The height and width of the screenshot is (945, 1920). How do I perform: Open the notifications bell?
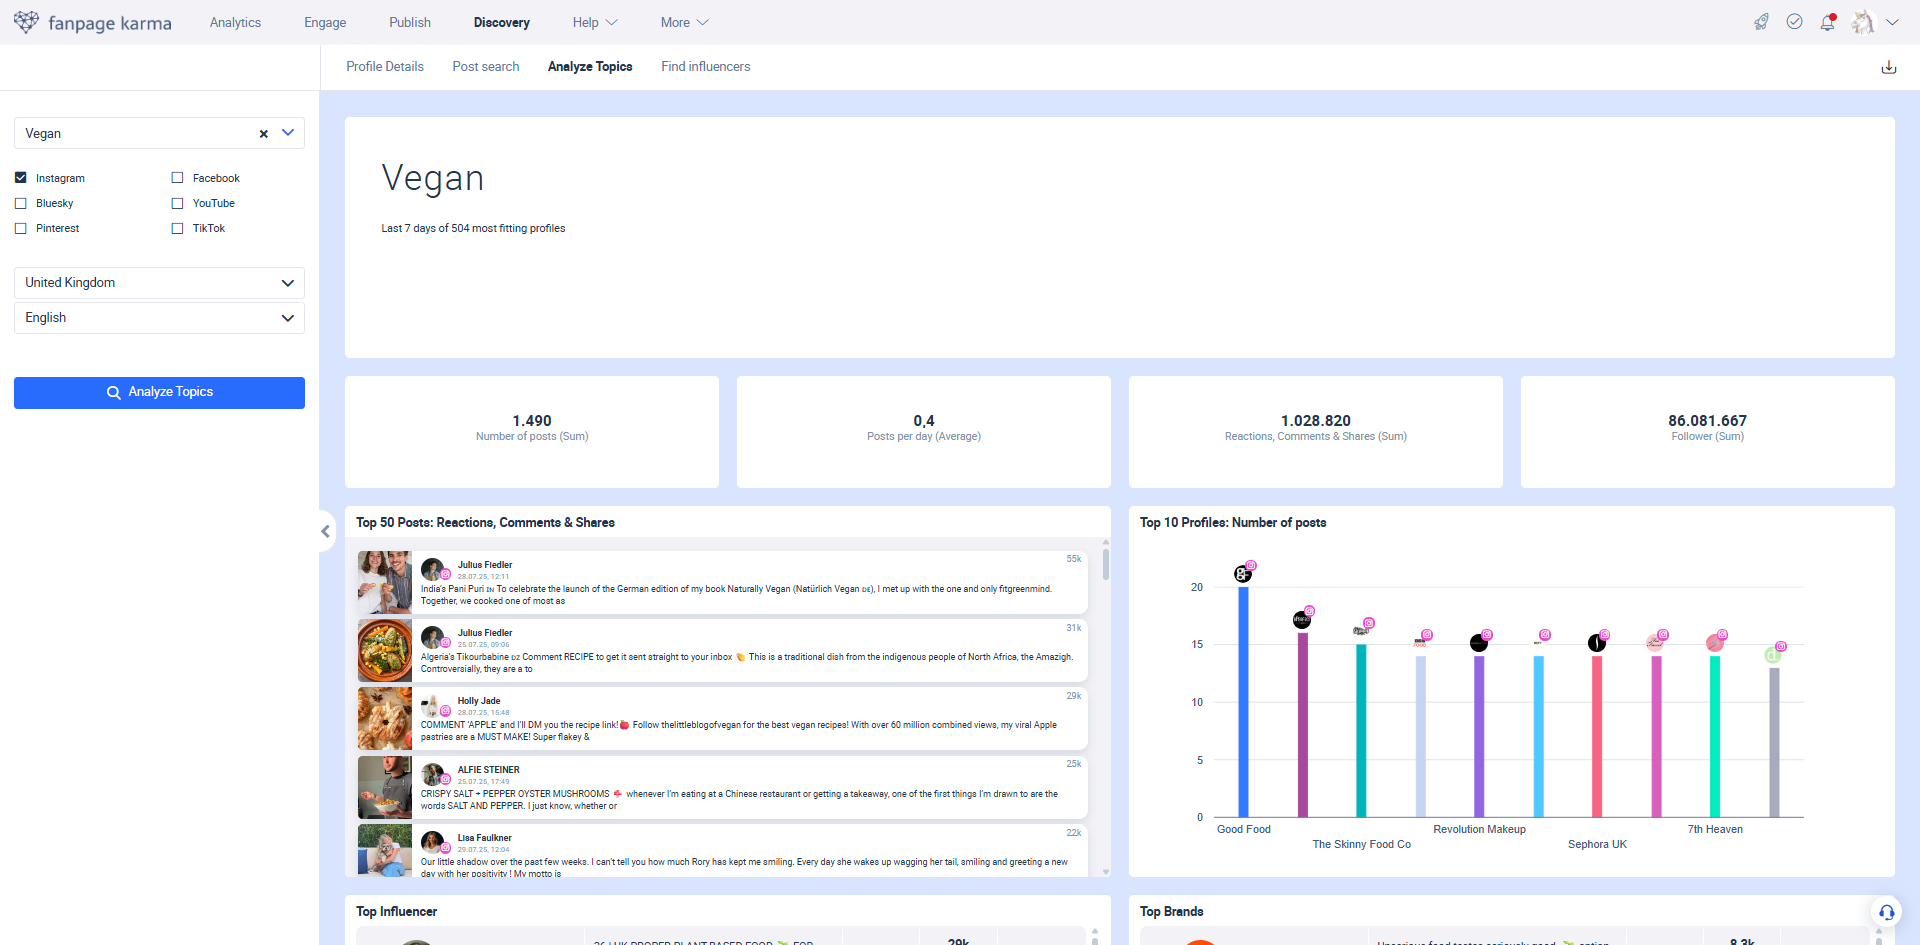click(1828, 22)
